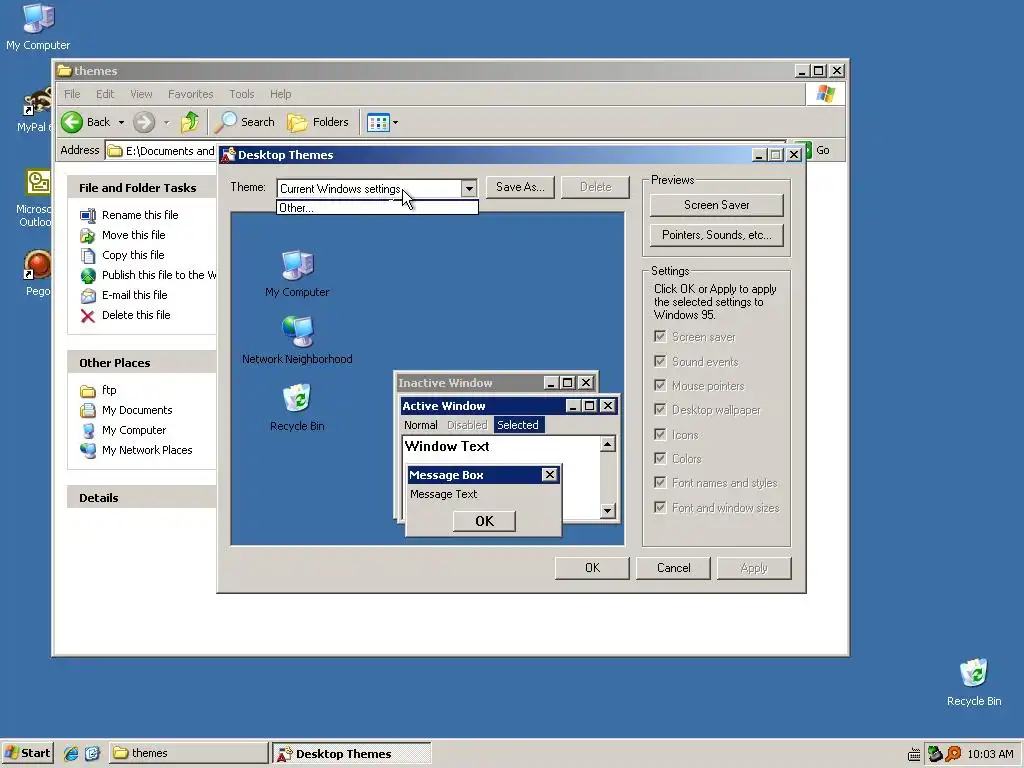Launch Internet Explorer from Quick Launch

(71, 753)
